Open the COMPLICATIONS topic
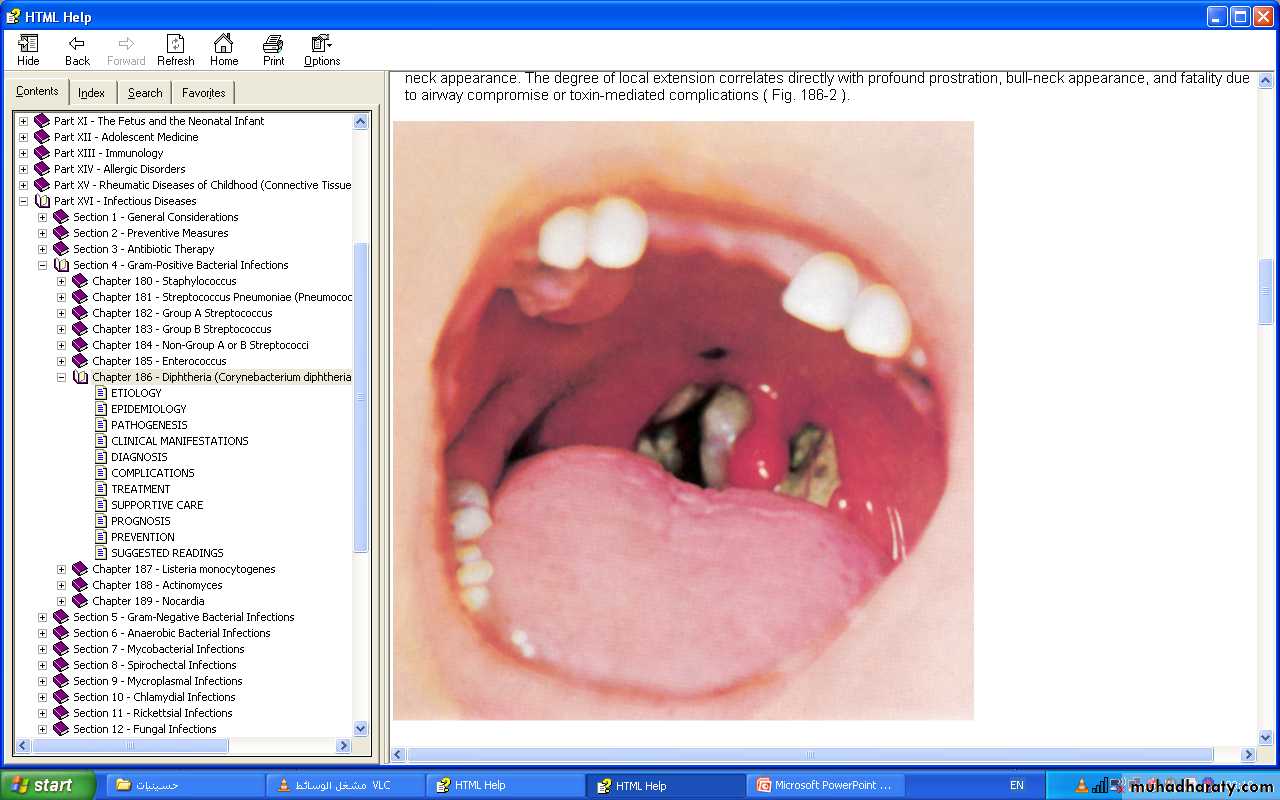Image resolution: width=1280 pixels, height=800 pixels. click(x=152, y=473)
